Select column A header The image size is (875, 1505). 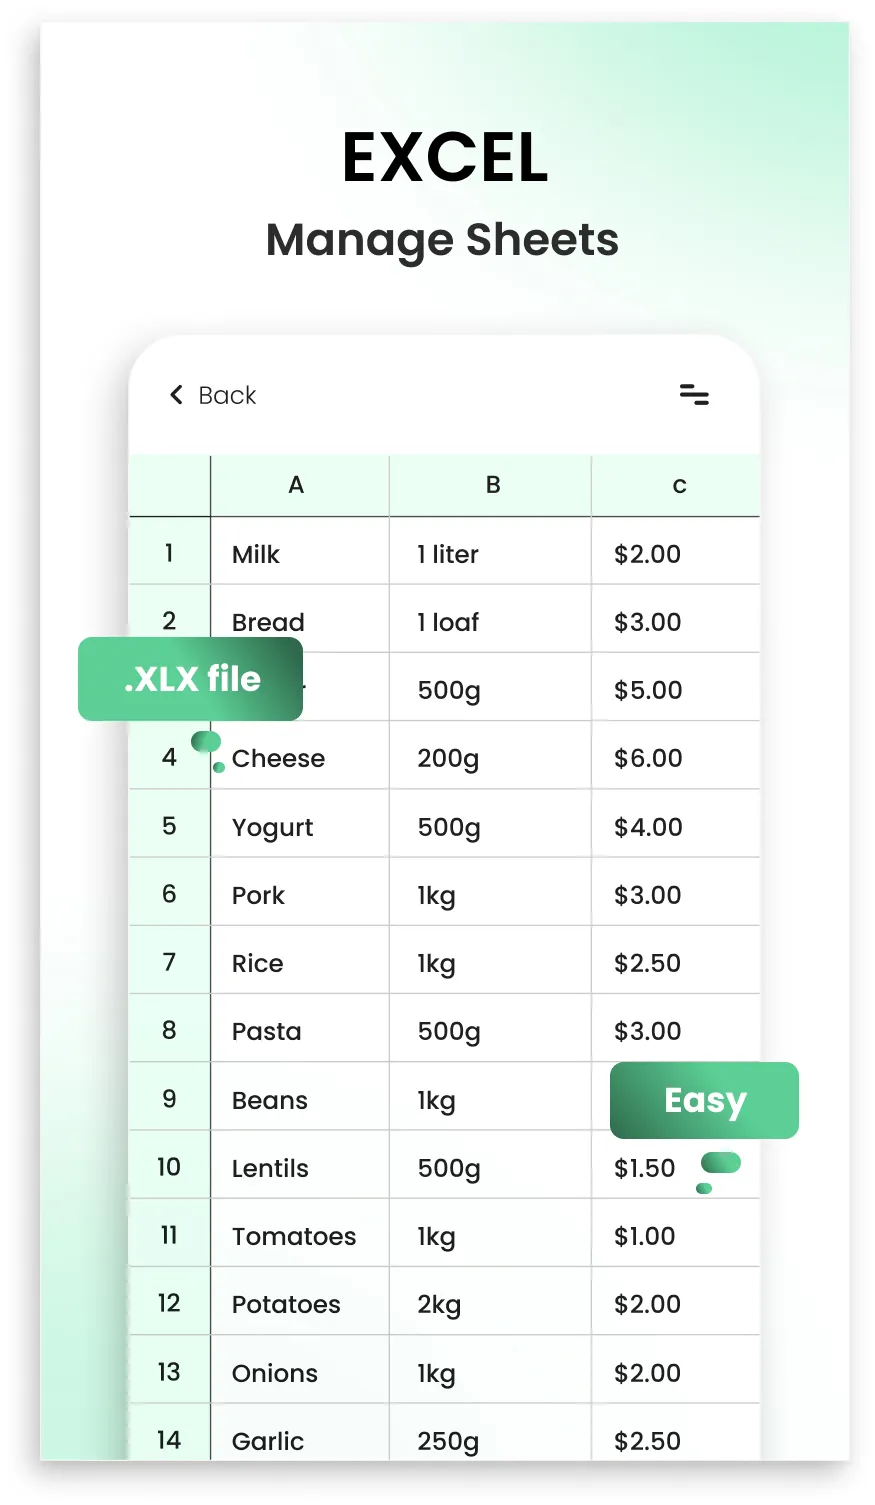299,486
